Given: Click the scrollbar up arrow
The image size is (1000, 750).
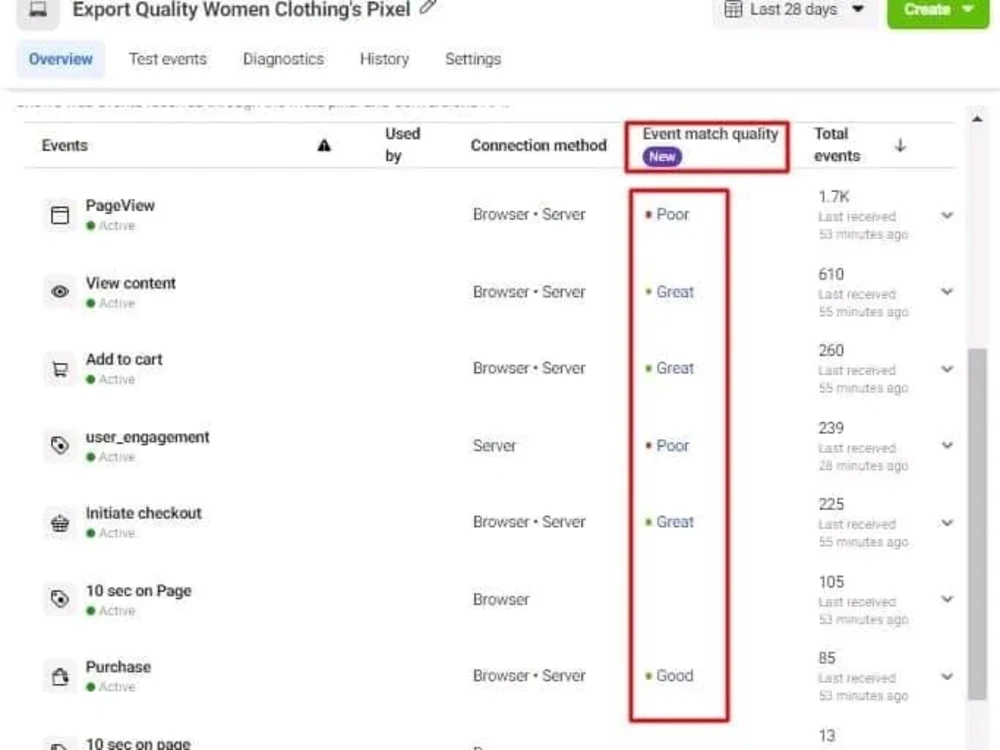Looking at the screenshot, I should pos(976,119).
